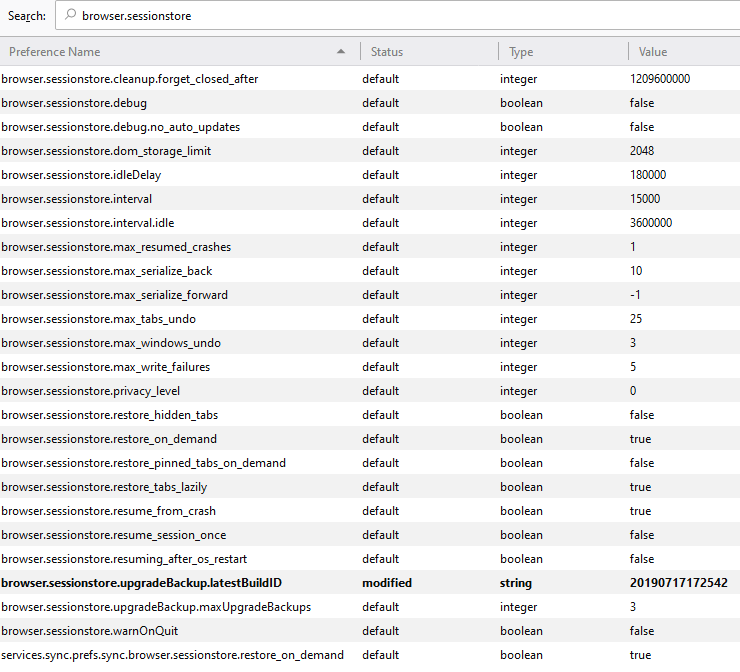Screen dimensions: 740x672
Task: Click value 0 of privacy_level row
Action: coord(633,391)
